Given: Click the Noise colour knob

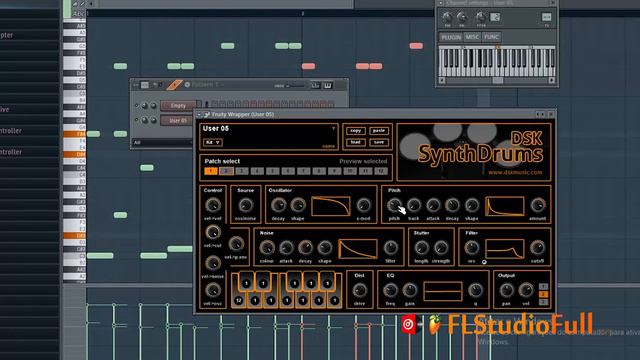Looking at the screenshot, I should (x=267, y=247).
